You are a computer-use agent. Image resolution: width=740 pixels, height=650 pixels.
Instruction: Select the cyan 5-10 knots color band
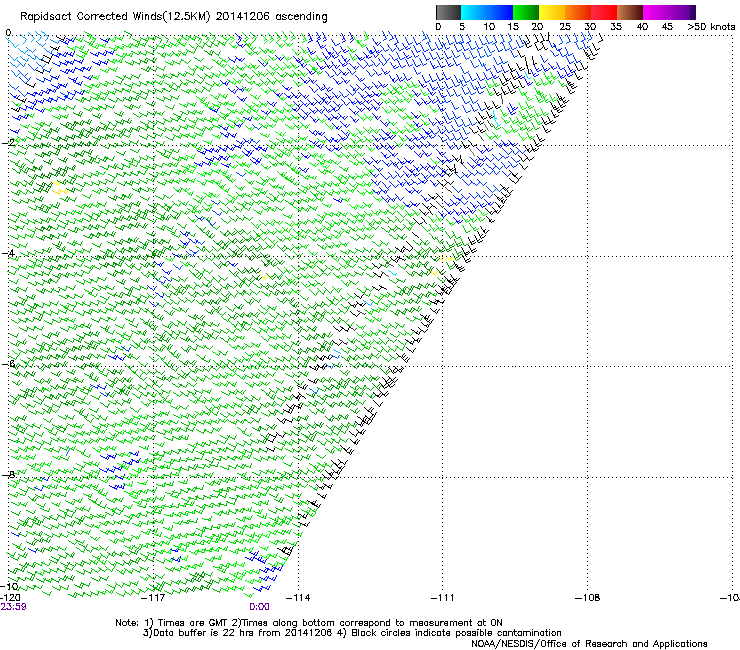pos(474,12)
